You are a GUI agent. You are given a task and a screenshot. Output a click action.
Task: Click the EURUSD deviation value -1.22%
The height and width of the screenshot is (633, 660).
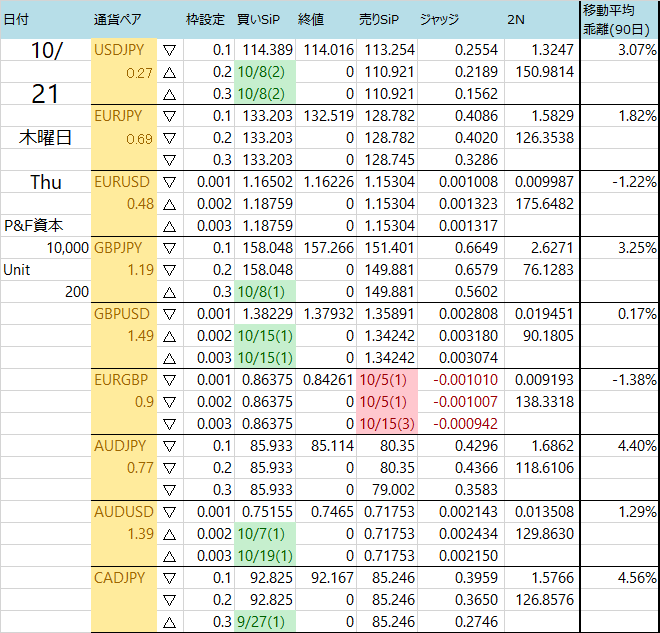[x=634, y=182]
